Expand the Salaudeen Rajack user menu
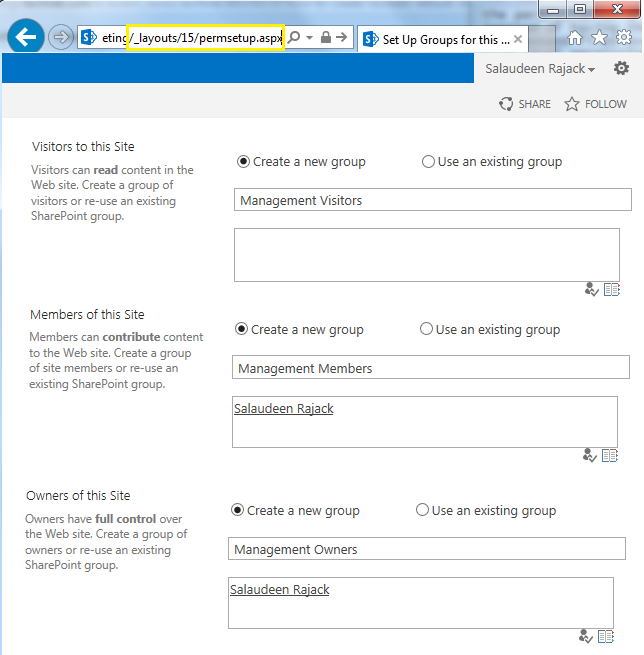This screenshot has width=644, height=655. tap(540, 69)
